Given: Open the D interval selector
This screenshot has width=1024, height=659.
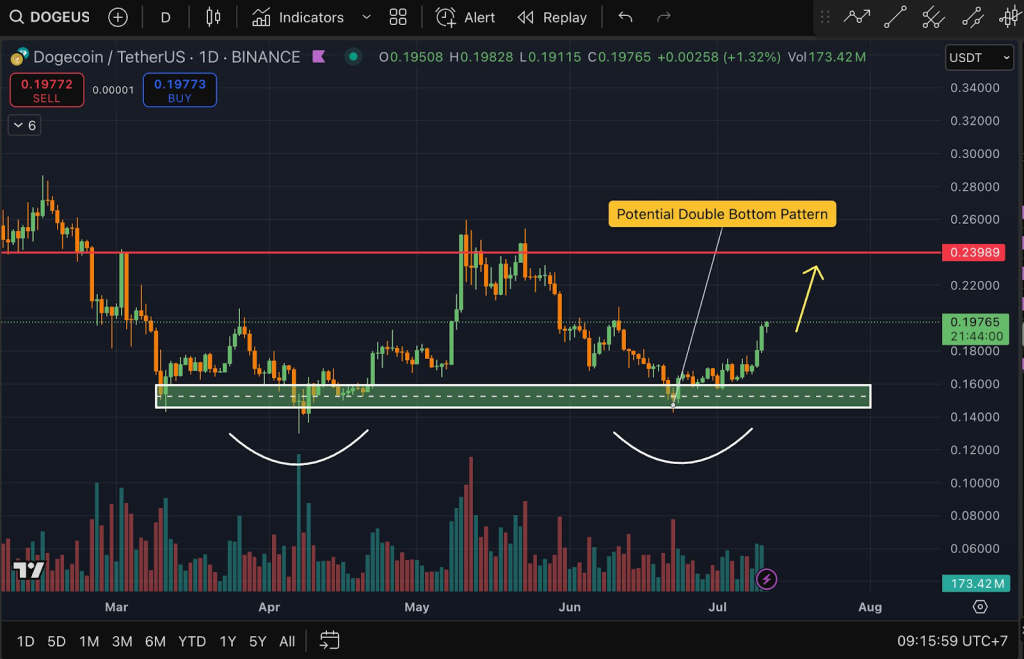Looking at the screenshot, I should (x=165, y=18).
